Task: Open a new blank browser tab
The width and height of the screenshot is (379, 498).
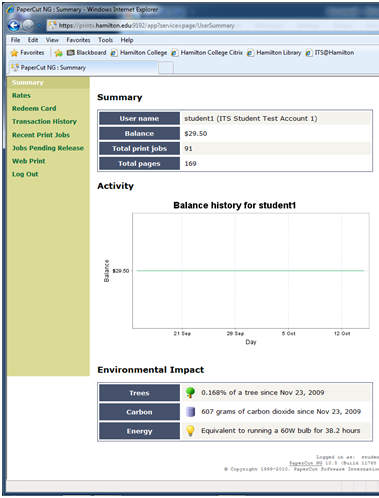Action: point(166,68)
